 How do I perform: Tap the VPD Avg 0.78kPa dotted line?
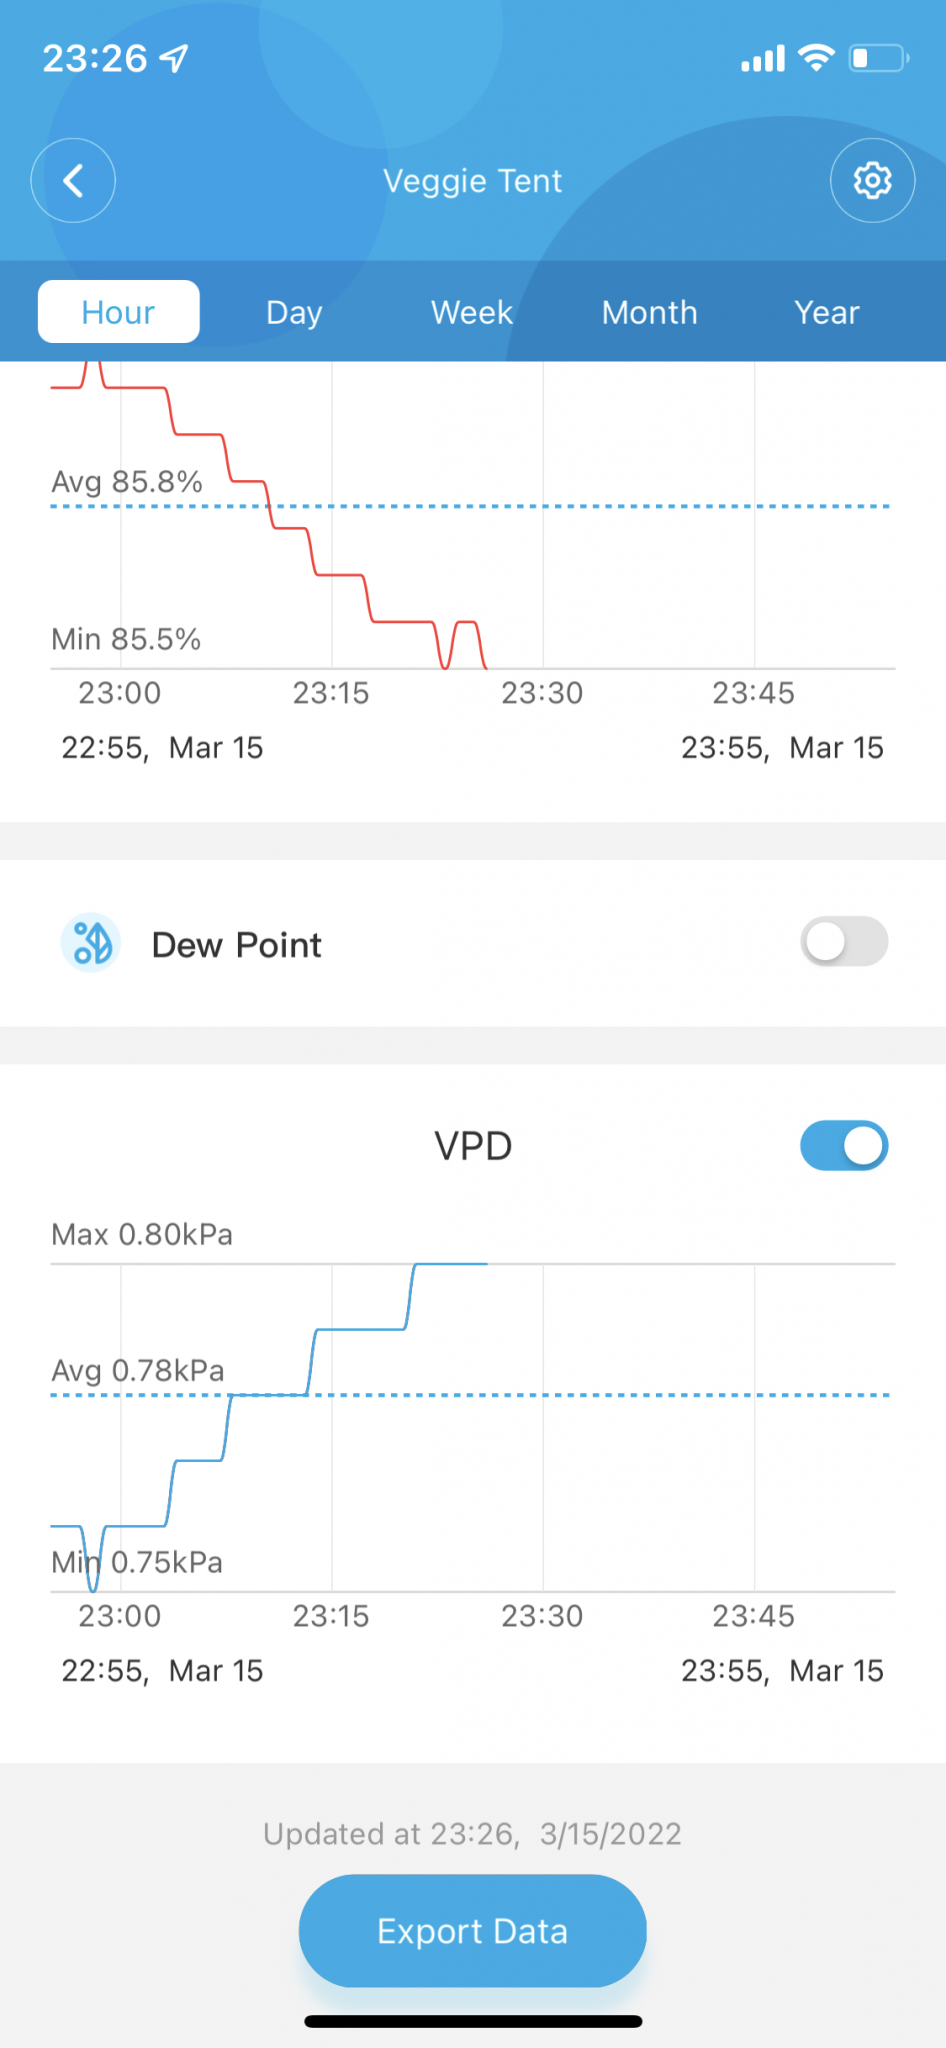(470, 1394)
